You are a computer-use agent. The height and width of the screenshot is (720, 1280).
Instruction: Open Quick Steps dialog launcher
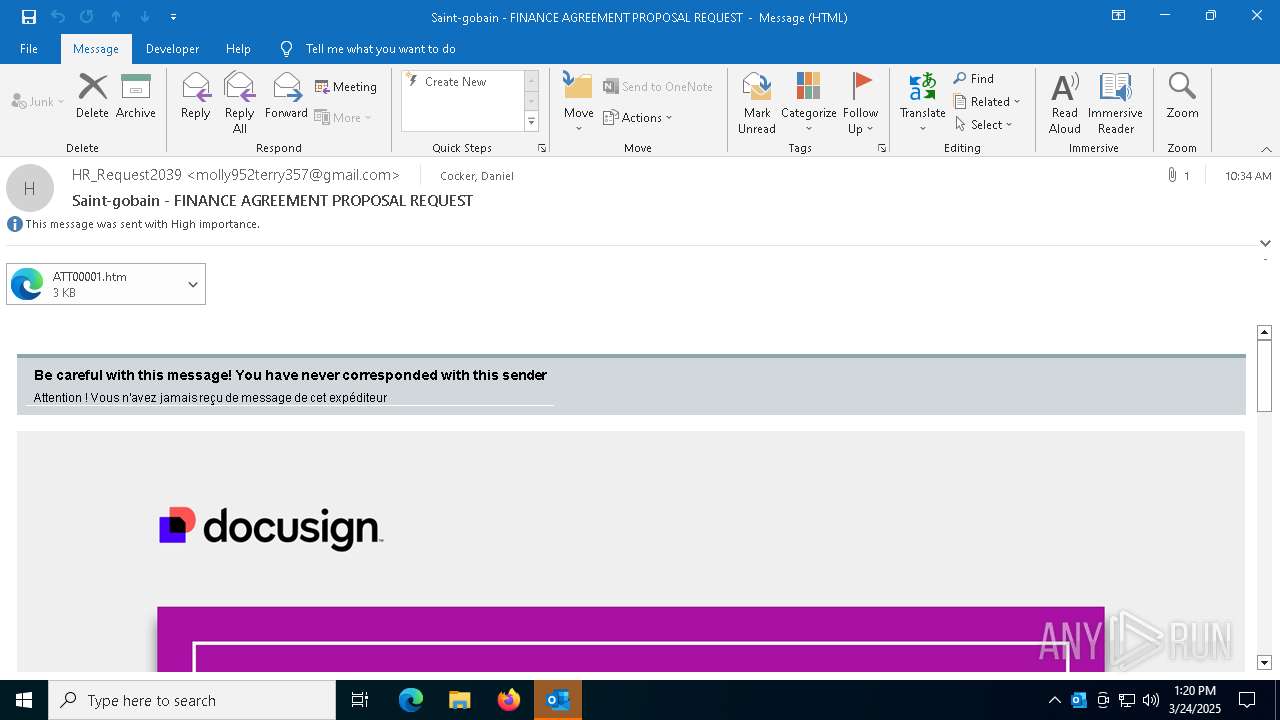[x=542, y=148]
